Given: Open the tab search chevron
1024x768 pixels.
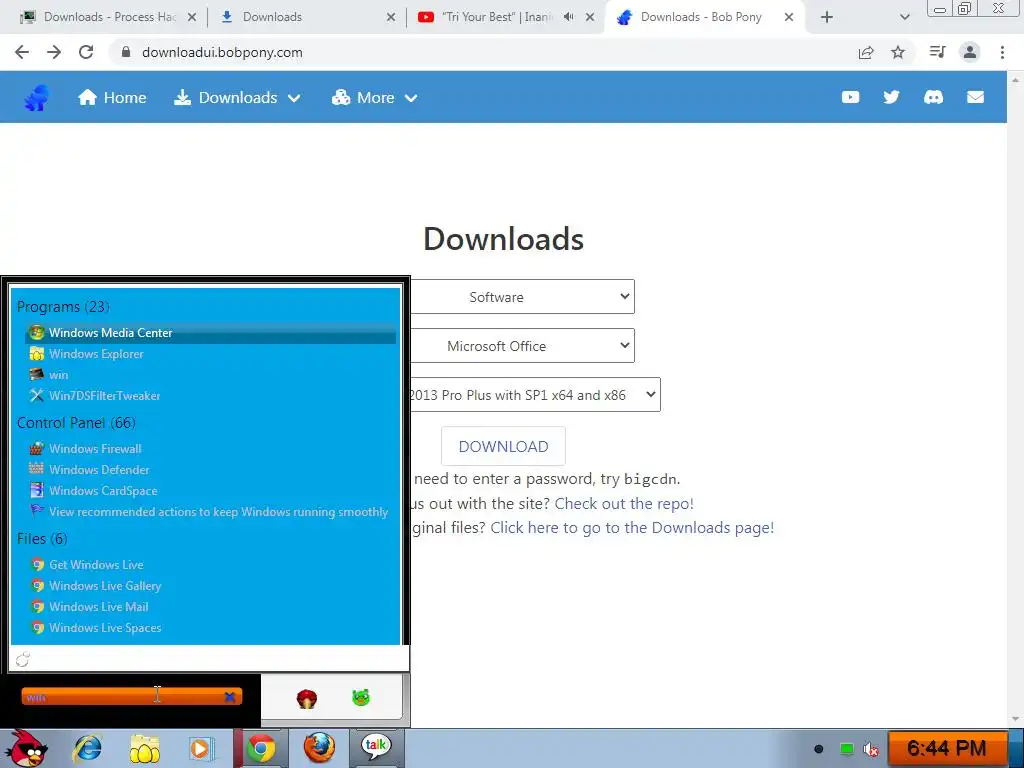Looking at the screenshot, I should point(904,18).
